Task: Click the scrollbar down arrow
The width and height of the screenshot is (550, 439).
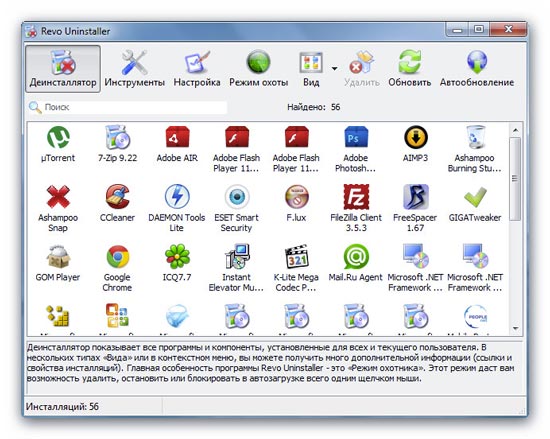Action: 515,329
